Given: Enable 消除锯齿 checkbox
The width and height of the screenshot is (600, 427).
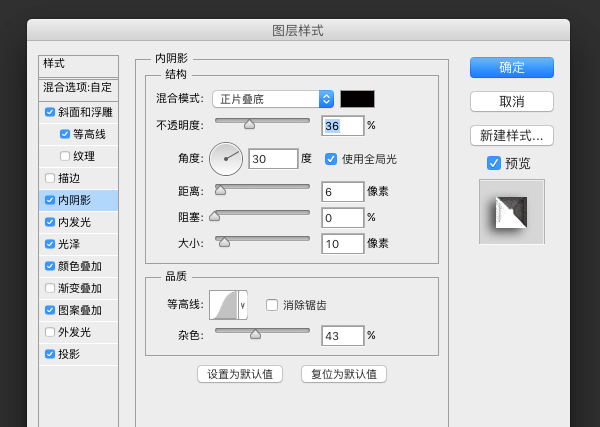Looking at the screenshot, I should pos(272,305).
